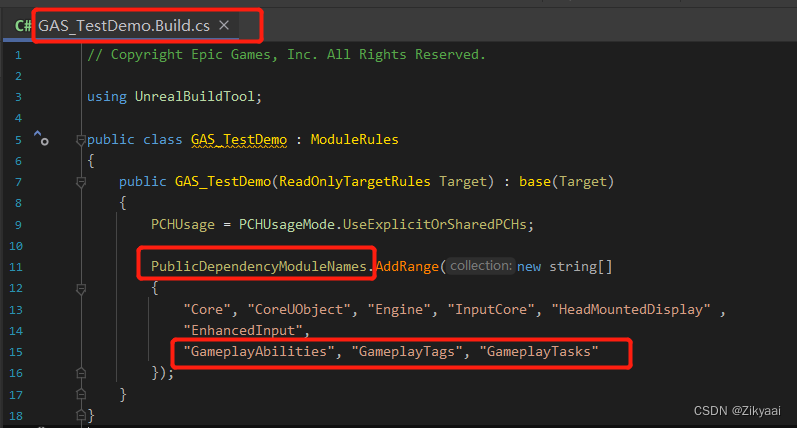Click the UseExplicitOrSharedPCHs enum value
The image size is (797, 428).
click(x=435, y=224)
